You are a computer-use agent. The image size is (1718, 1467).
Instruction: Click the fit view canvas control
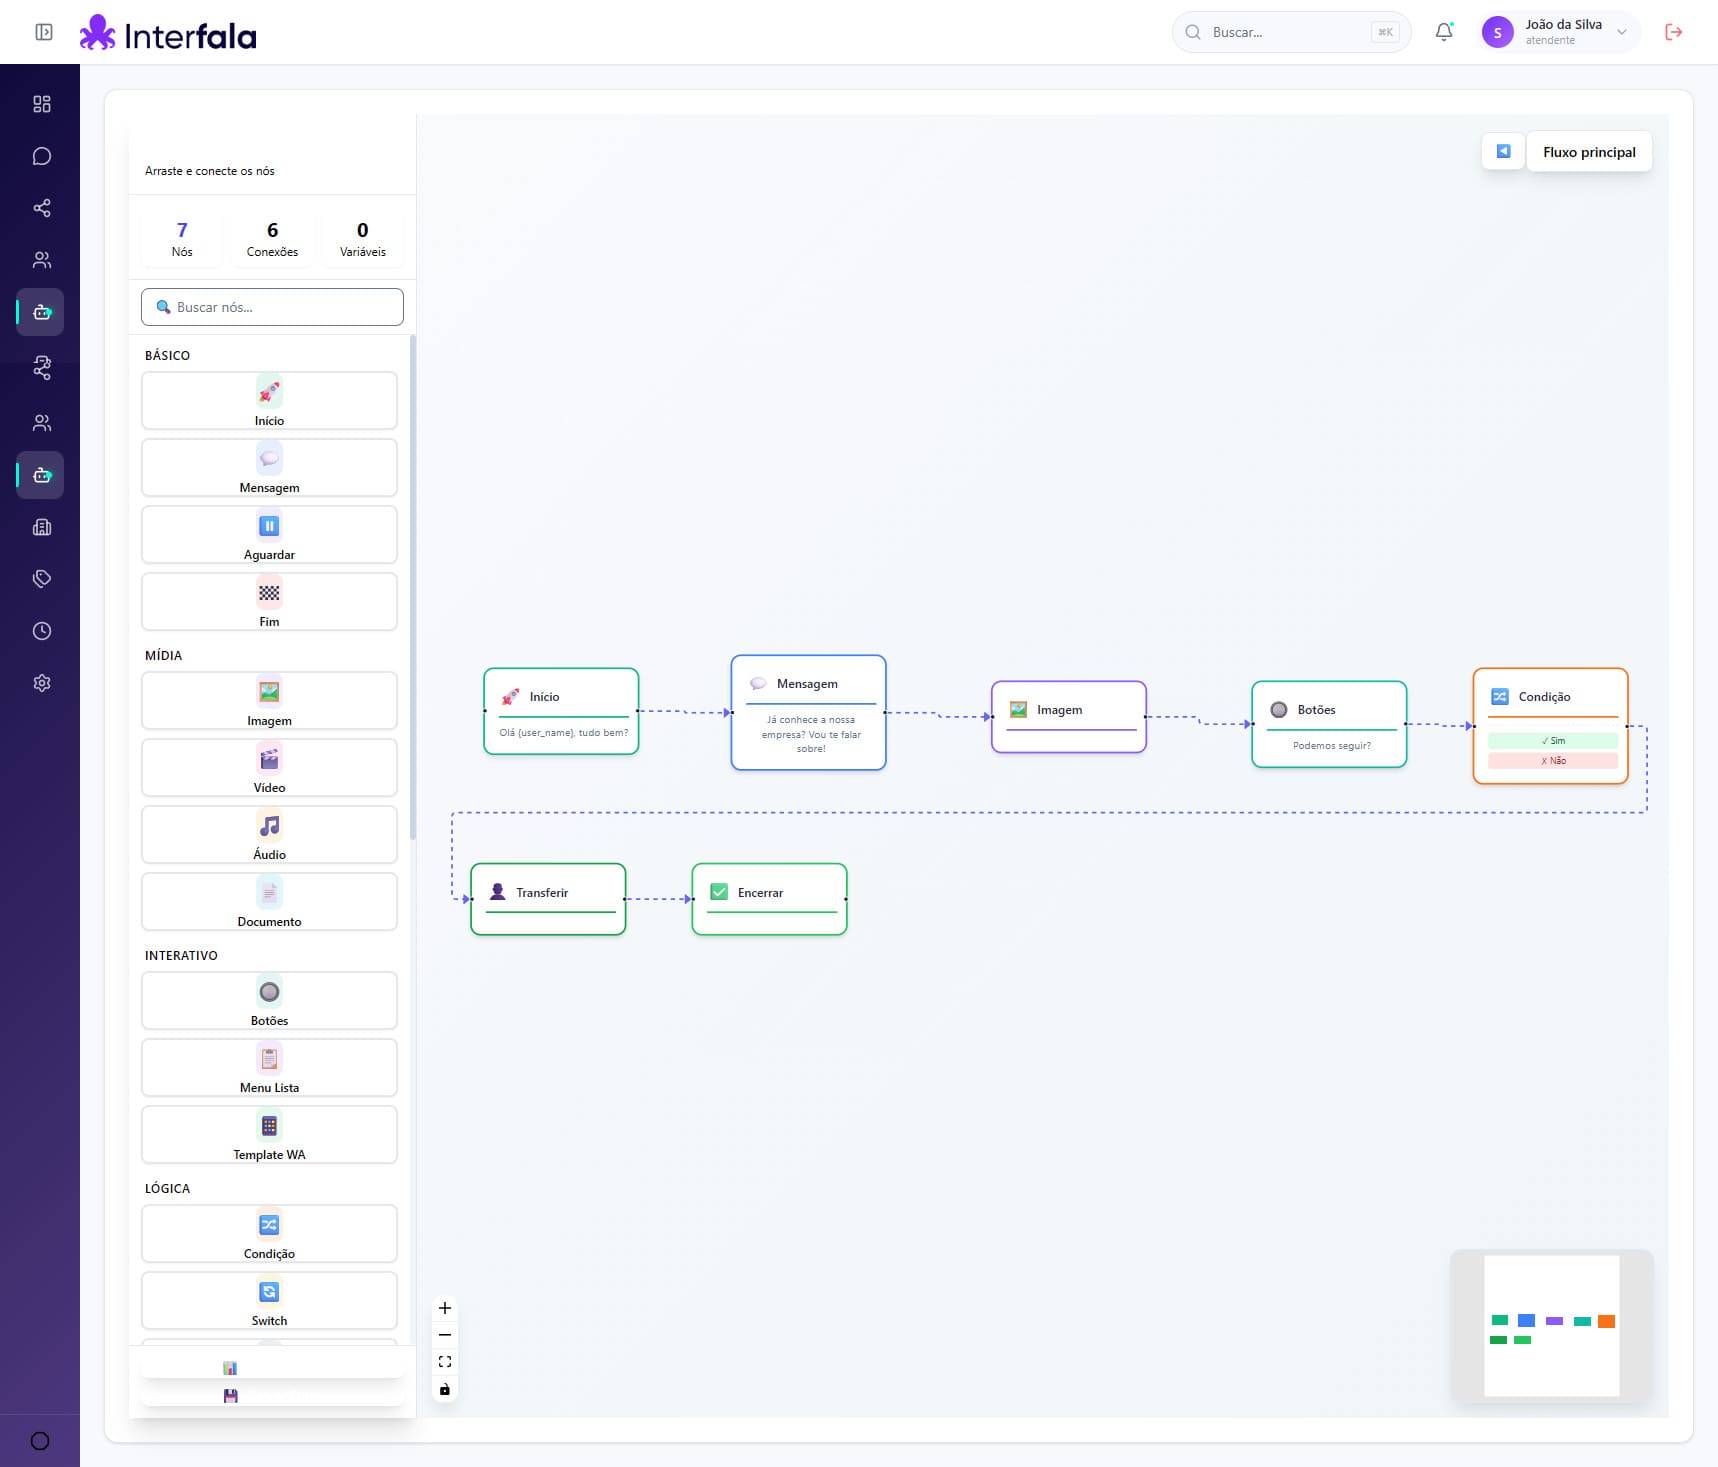click(445, 1362)
